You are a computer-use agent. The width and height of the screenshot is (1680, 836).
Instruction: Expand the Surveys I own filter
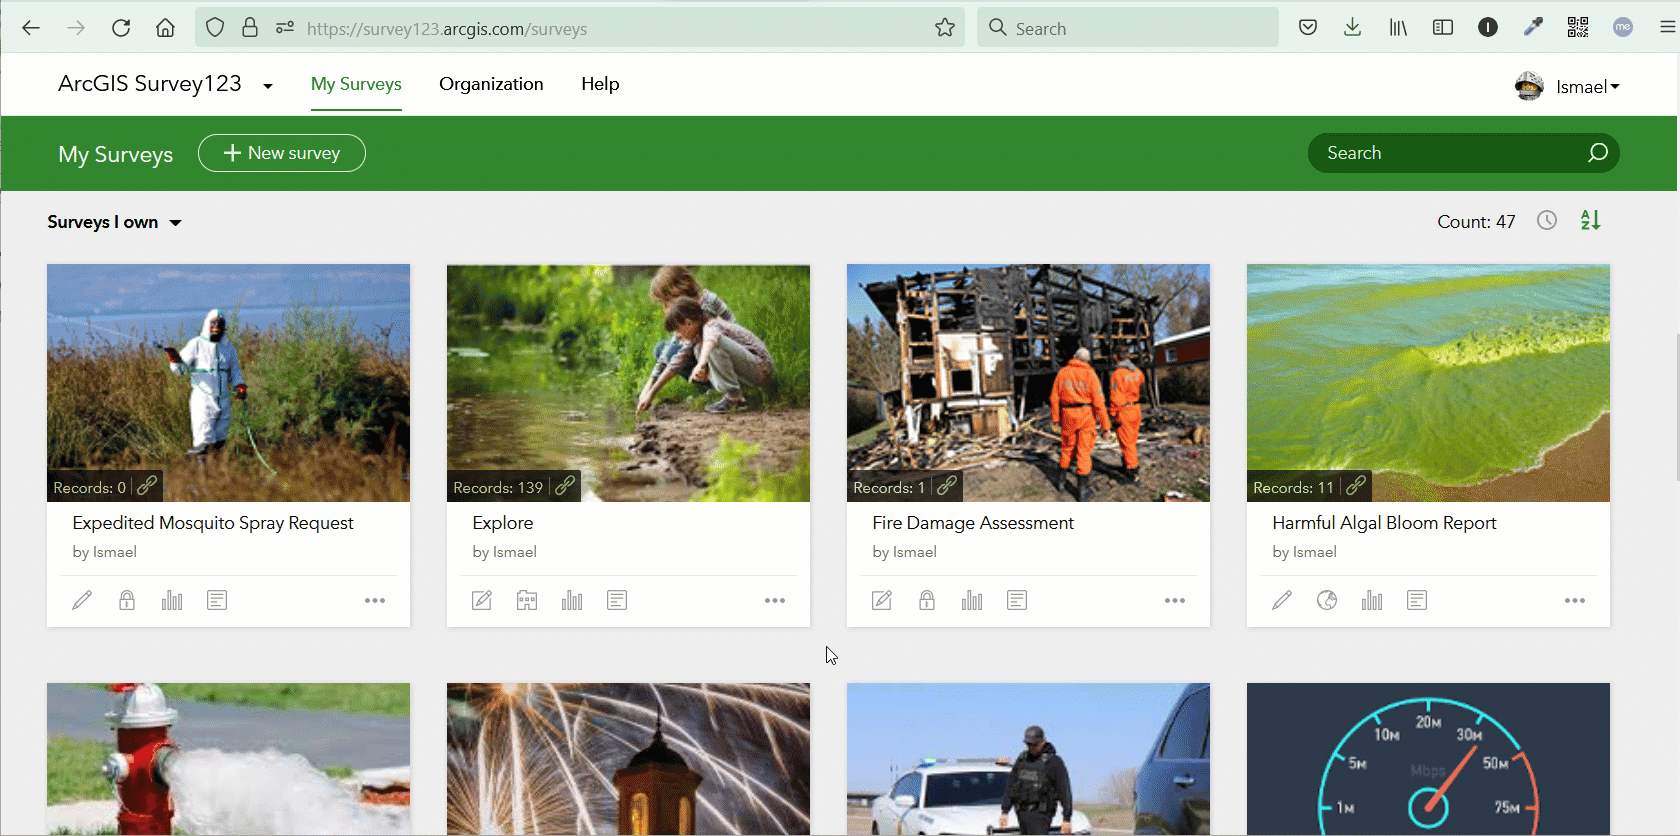coord(114,222)
